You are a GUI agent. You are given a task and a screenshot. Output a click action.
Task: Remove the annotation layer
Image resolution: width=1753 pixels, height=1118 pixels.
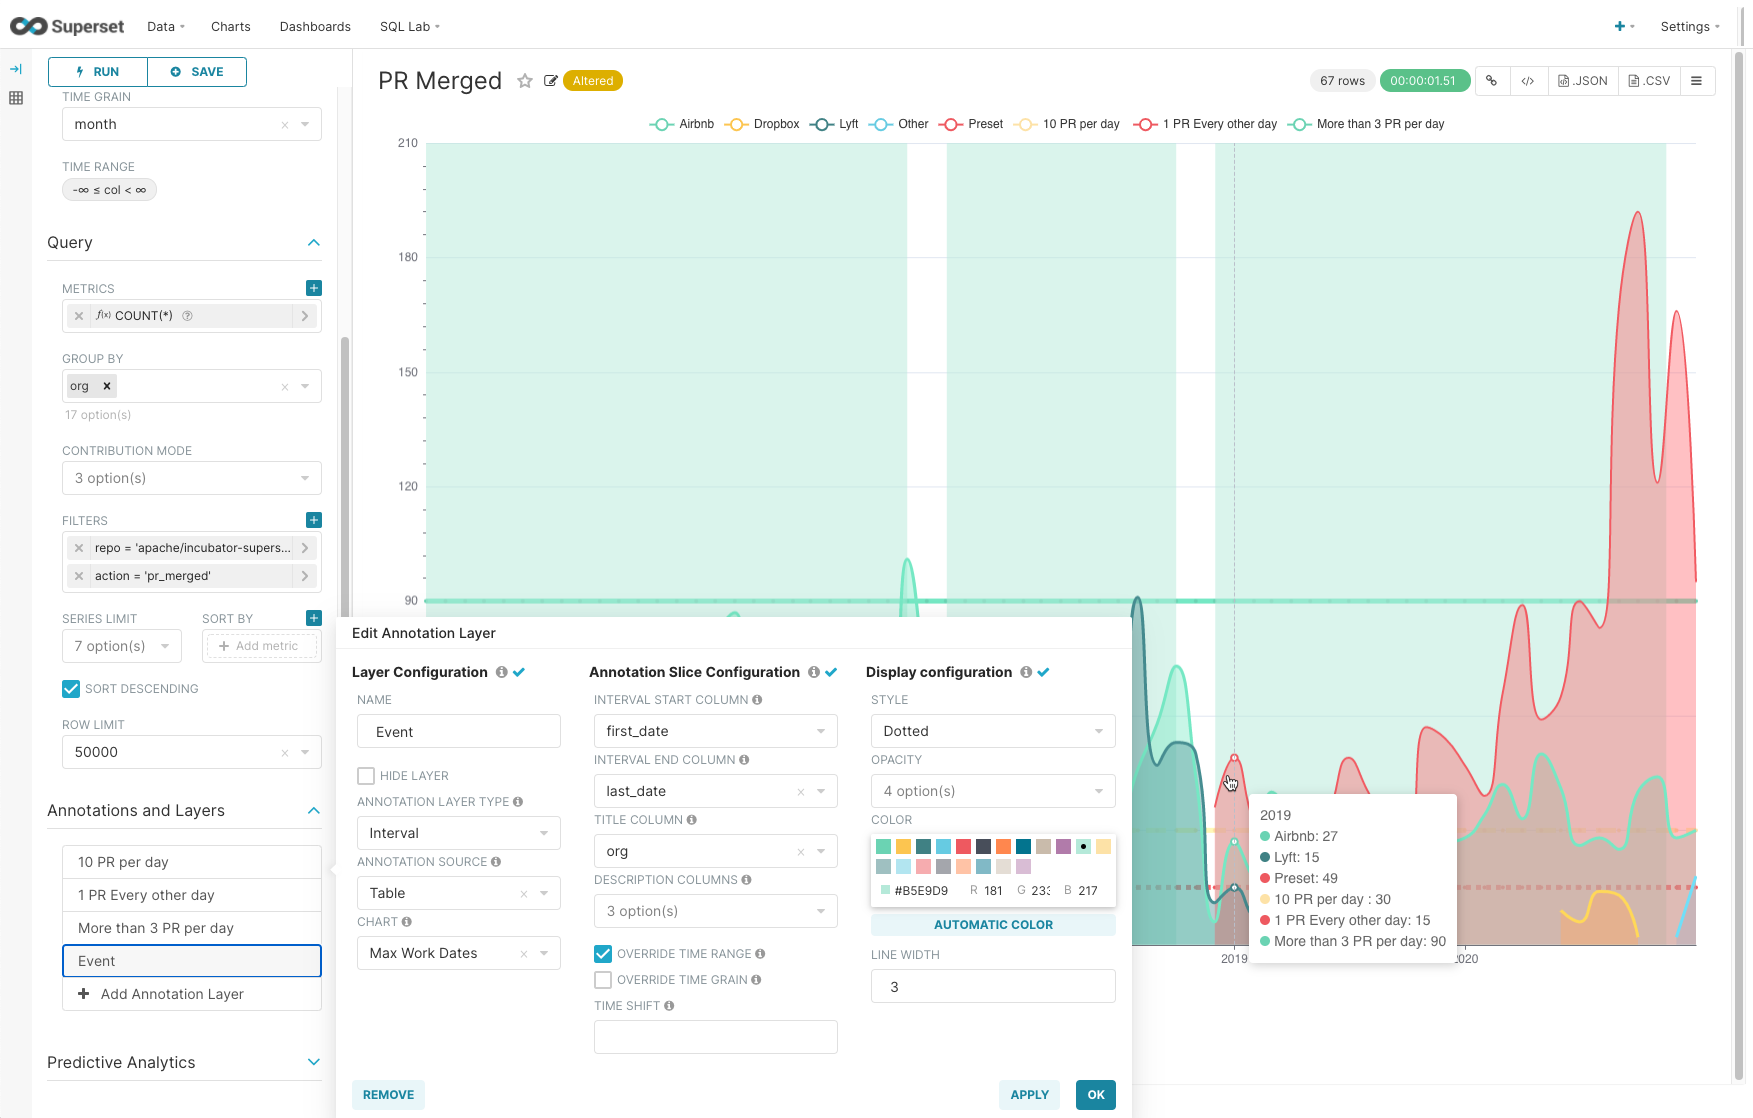click(388, 1095)
